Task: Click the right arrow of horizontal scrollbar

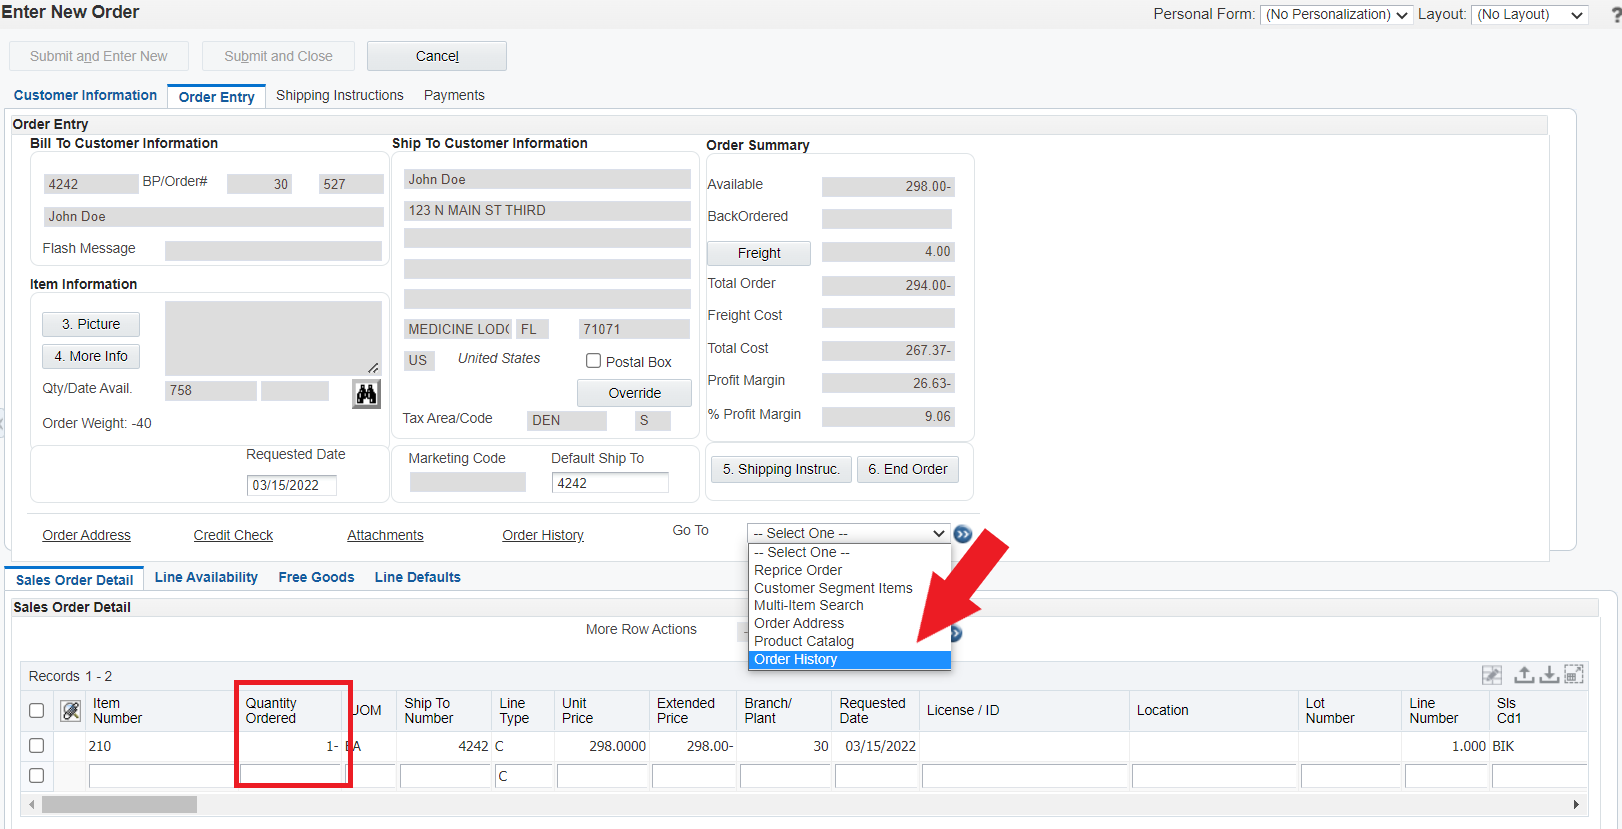Action: [1576, 804]
